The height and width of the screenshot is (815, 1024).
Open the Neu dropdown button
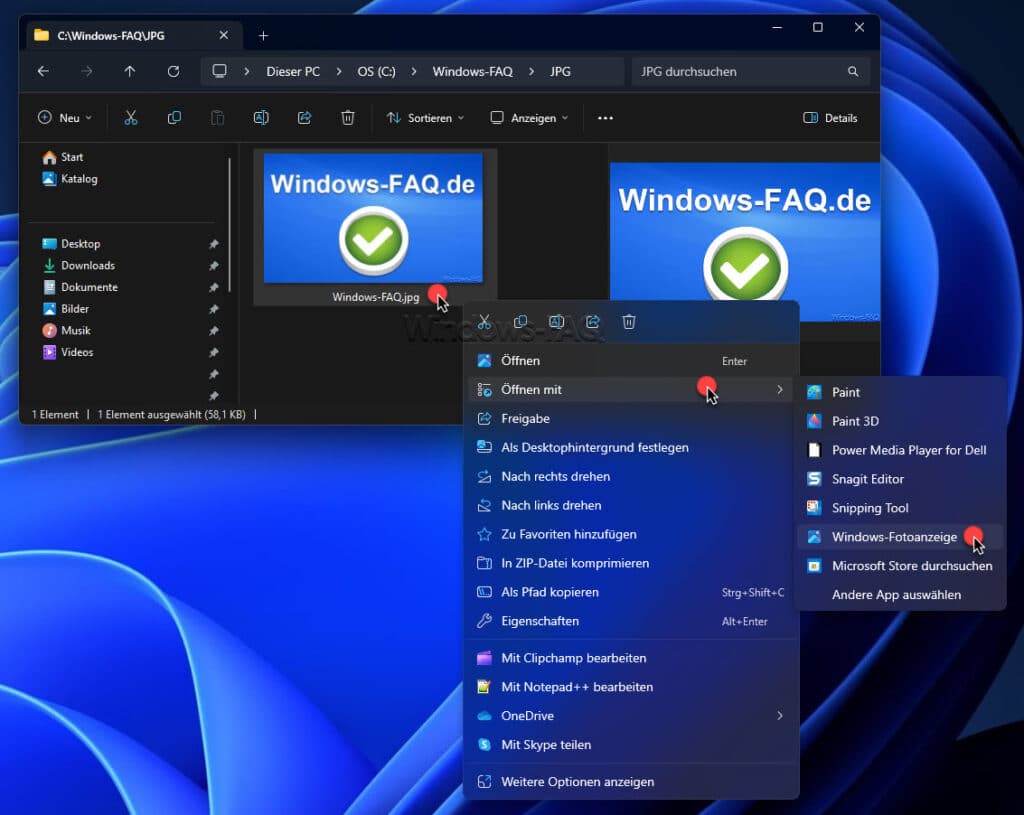click(64, 118)
